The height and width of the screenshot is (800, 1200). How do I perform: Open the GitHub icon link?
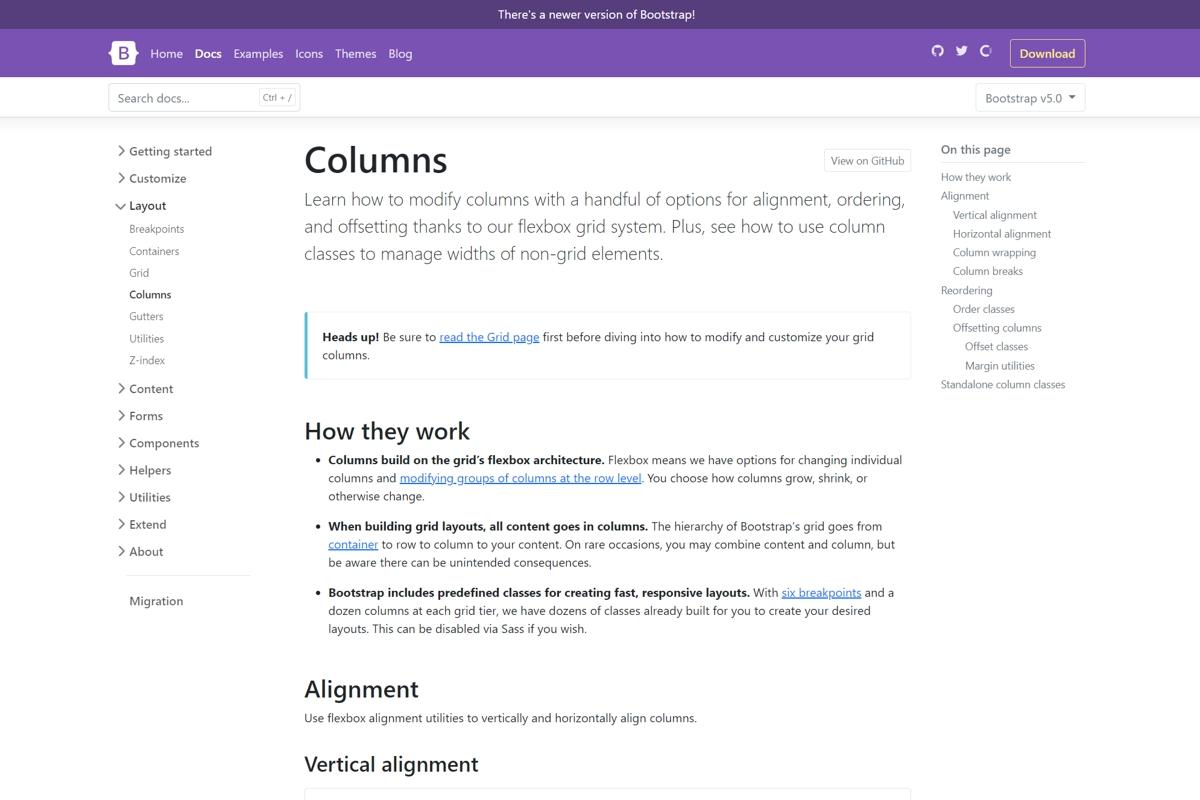coord(937,51)
